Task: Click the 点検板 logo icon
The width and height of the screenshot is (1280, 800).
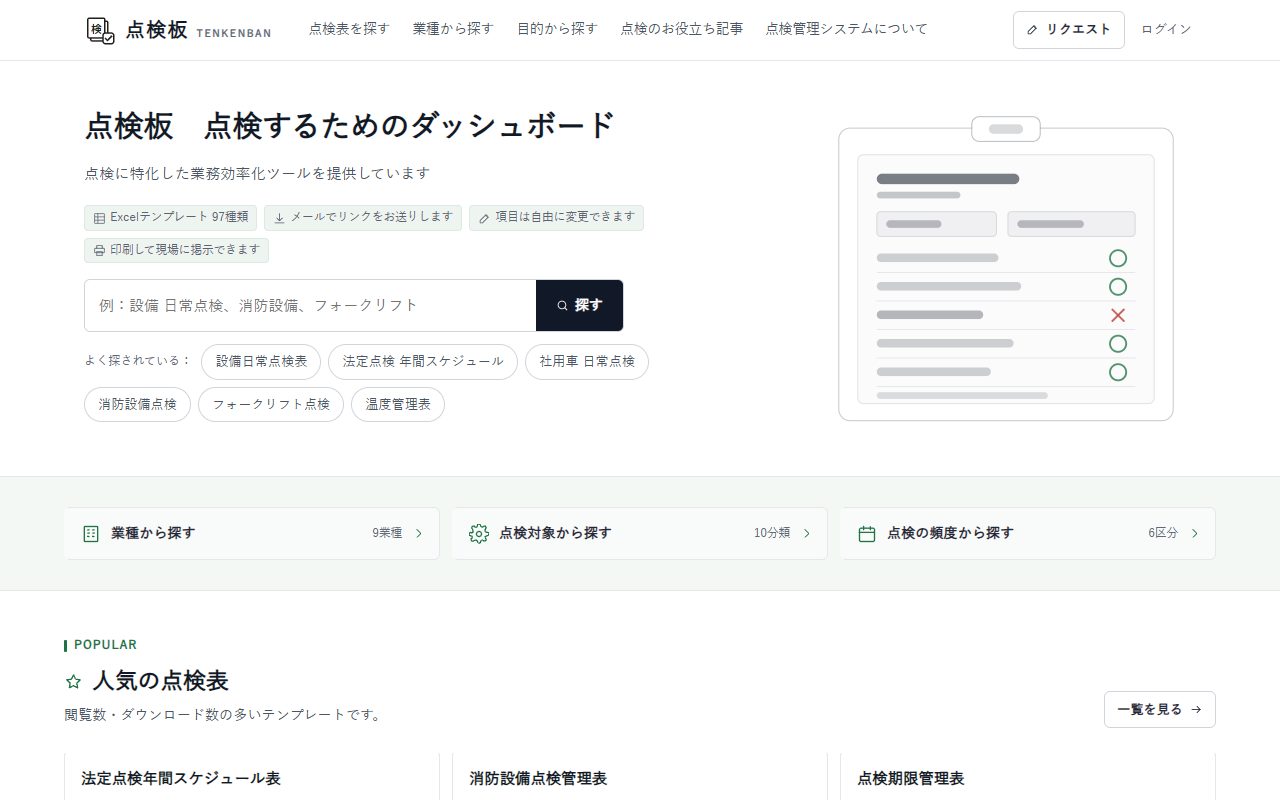Action: tap(101, 30)
